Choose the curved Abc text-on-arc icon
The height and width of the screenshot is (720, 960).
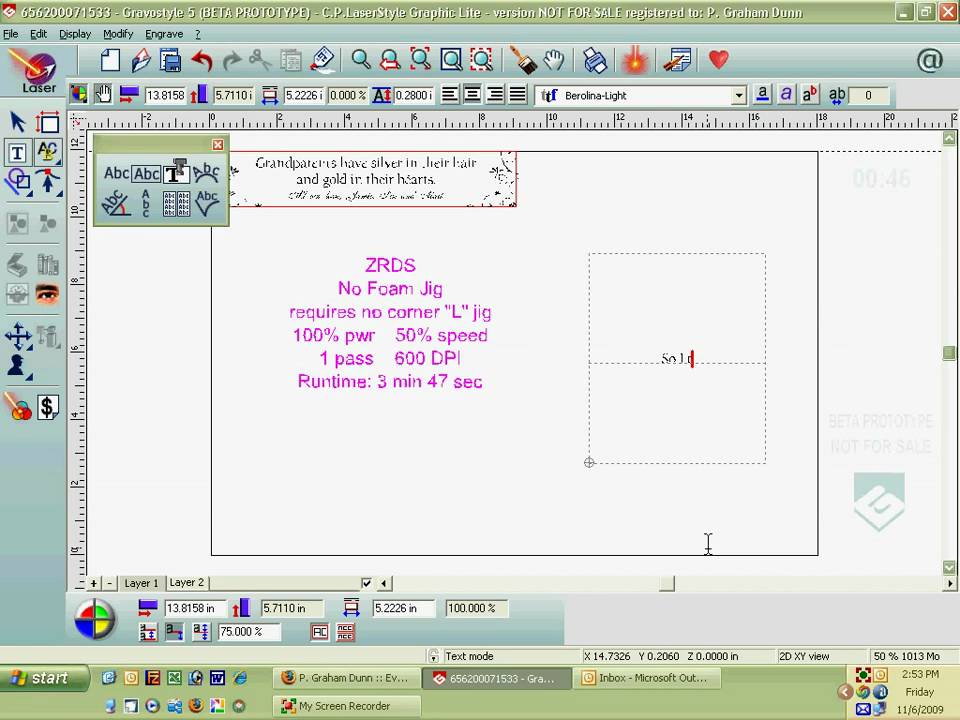[206, 174]
